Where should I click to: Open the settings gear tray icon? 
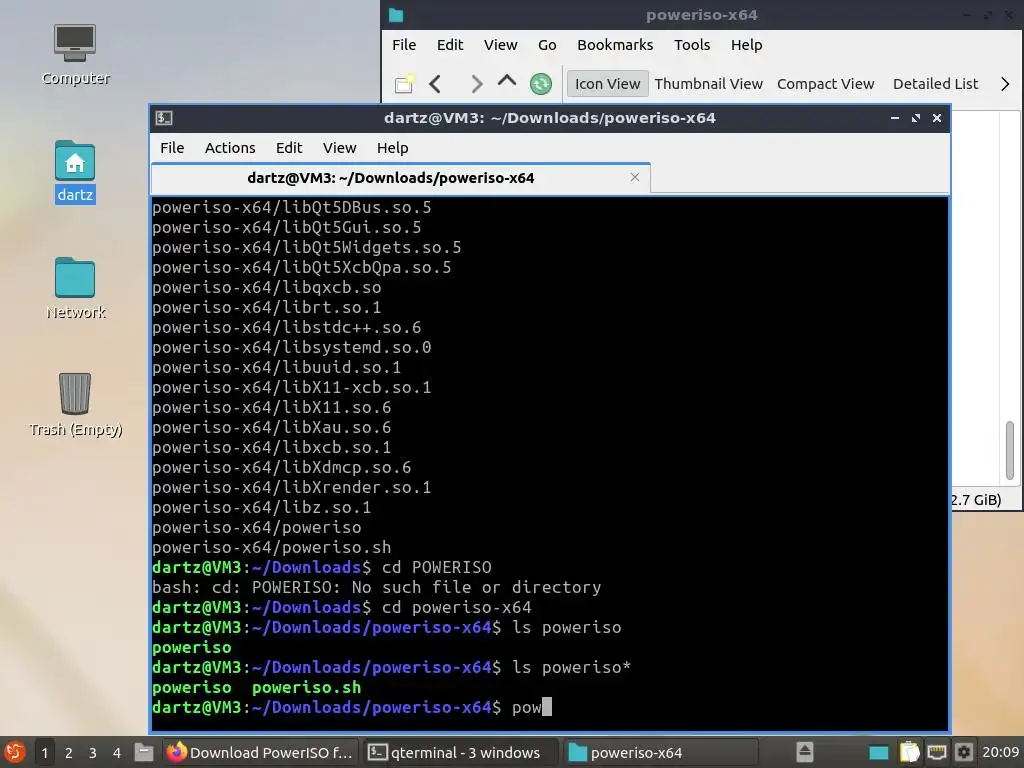click(x=964, y=752)
